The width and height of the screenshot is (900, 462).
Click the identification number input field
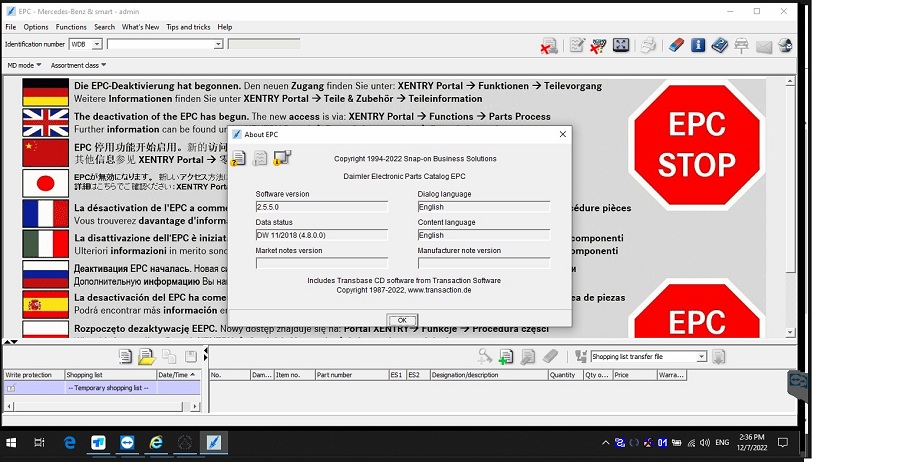pos(160,44)
